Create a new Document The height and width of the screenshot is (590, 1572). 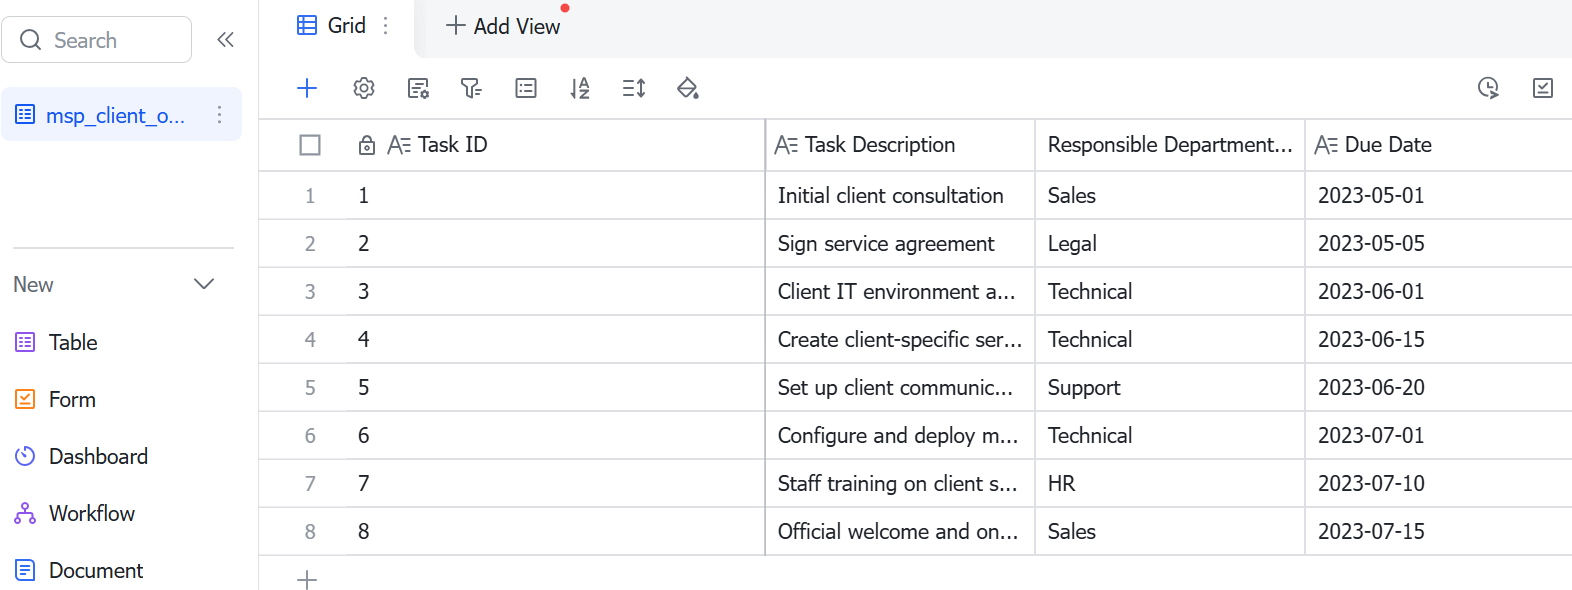pos(80,570)
